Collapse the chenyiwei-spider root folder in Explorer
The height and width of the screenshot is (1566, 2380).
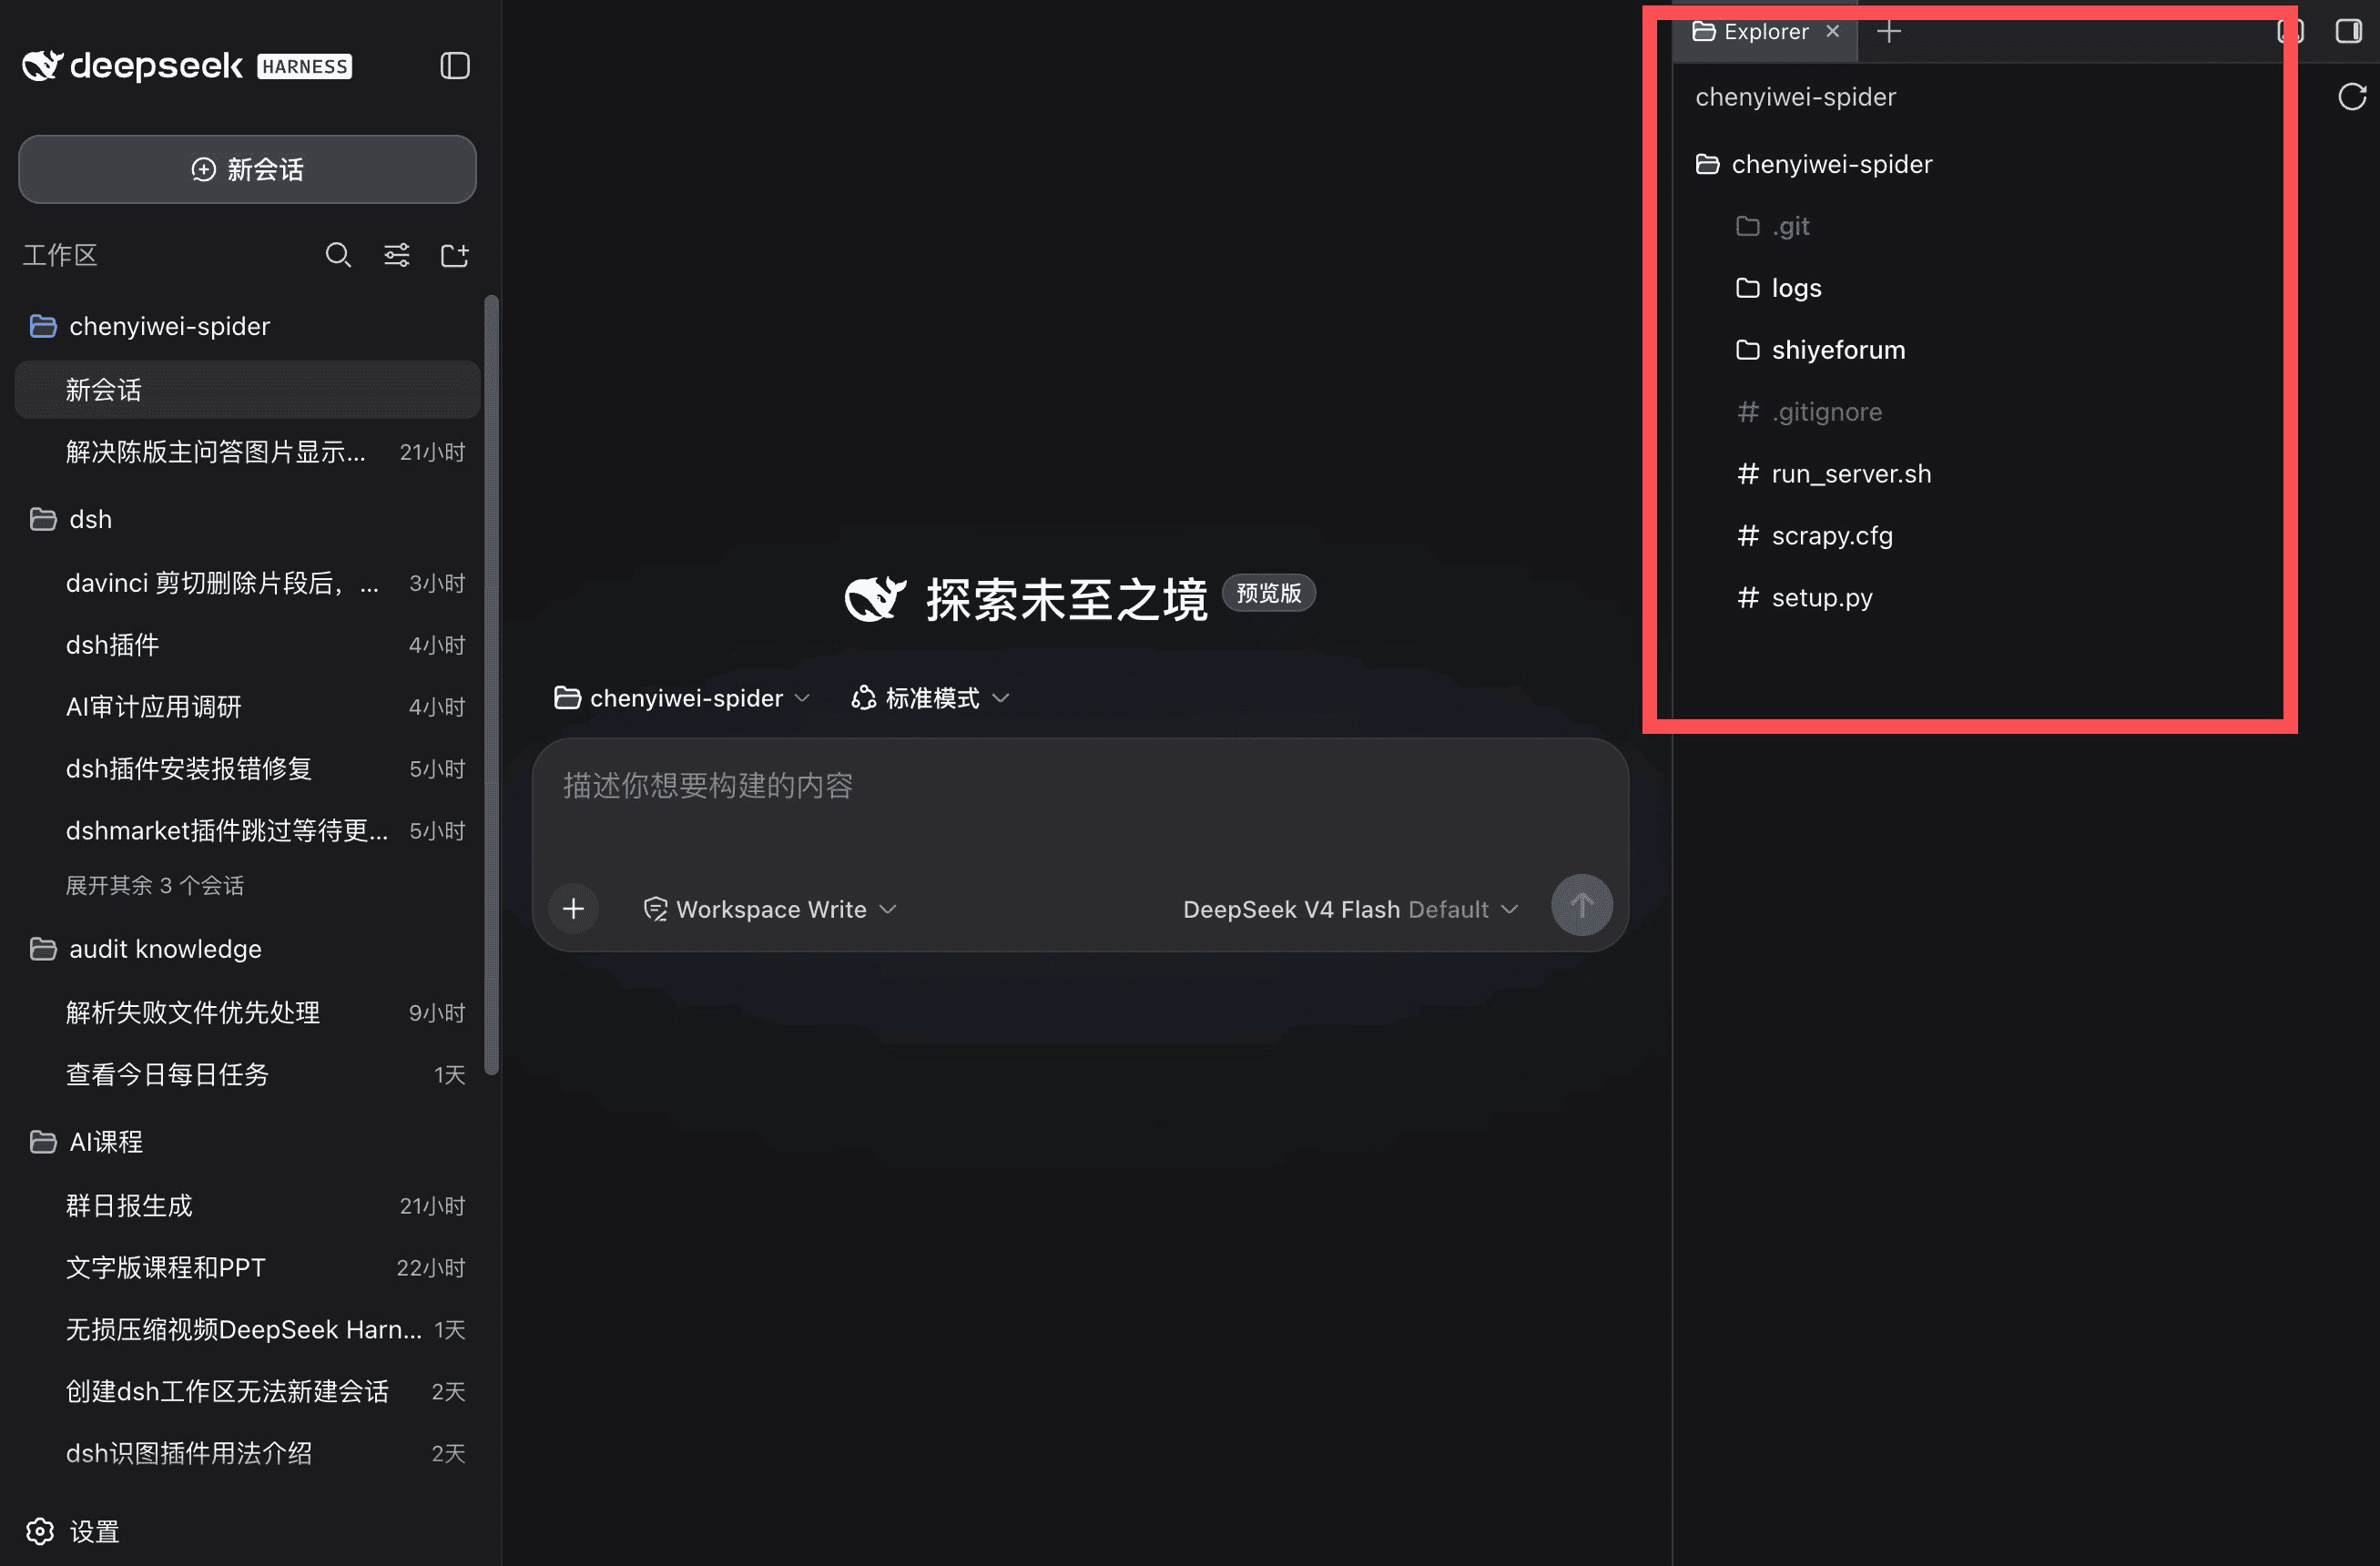click(1814, 164)
